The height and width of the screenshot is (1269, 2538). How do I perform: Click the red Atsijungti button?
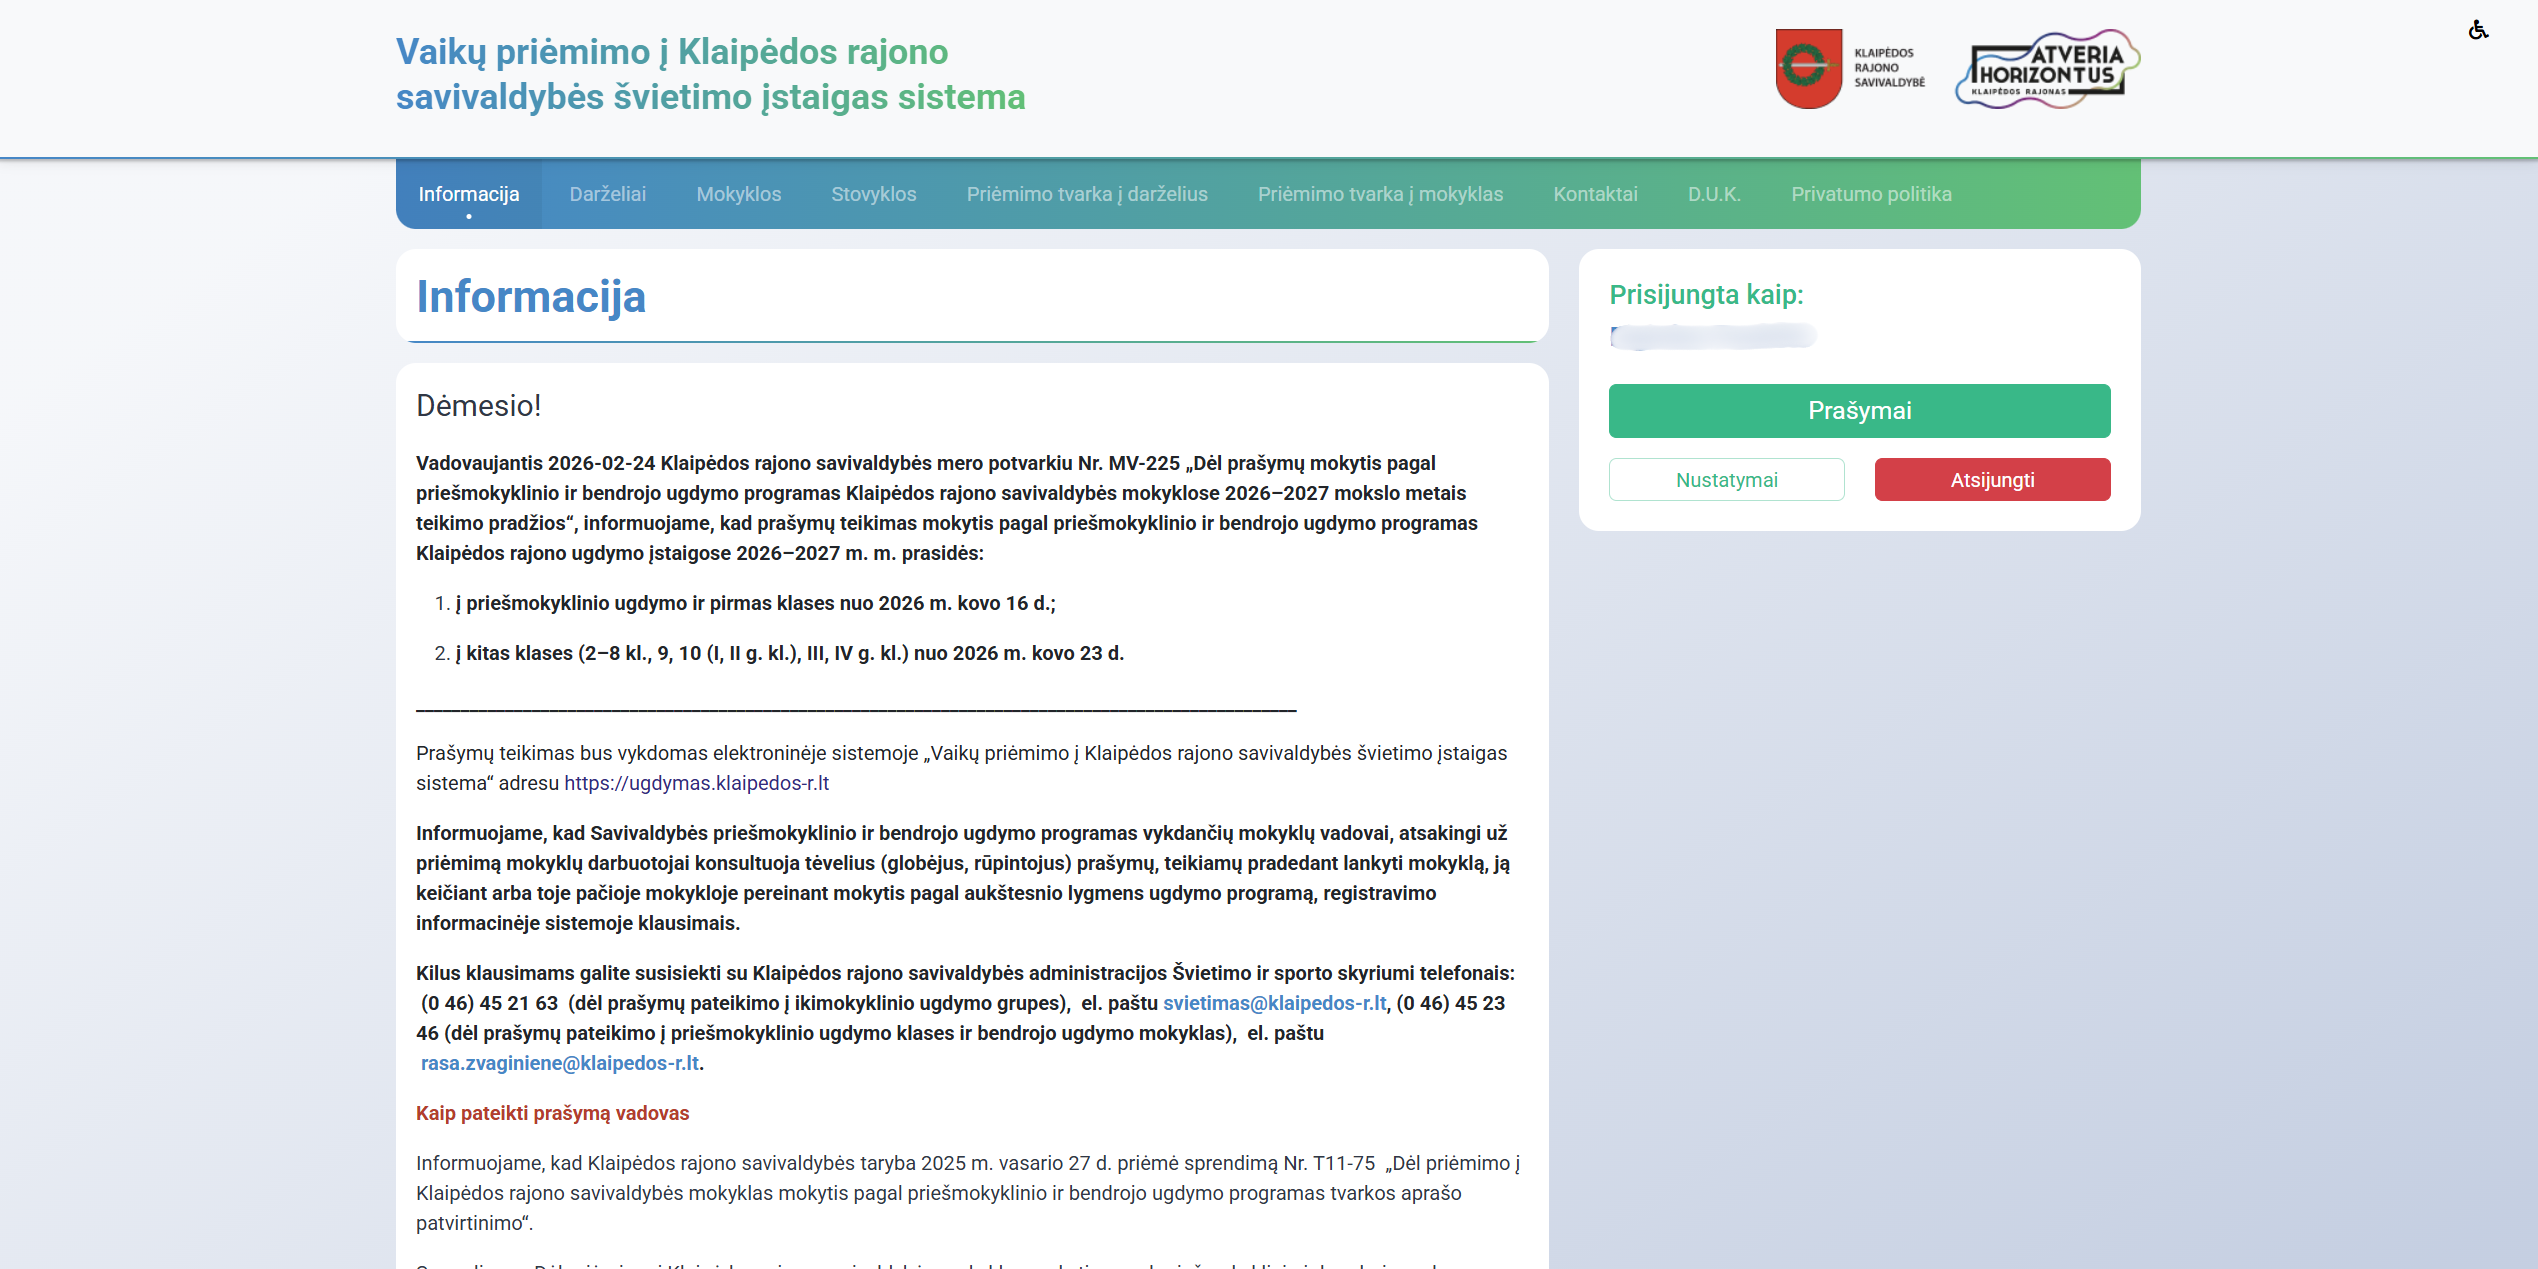tap(1992, 480)
